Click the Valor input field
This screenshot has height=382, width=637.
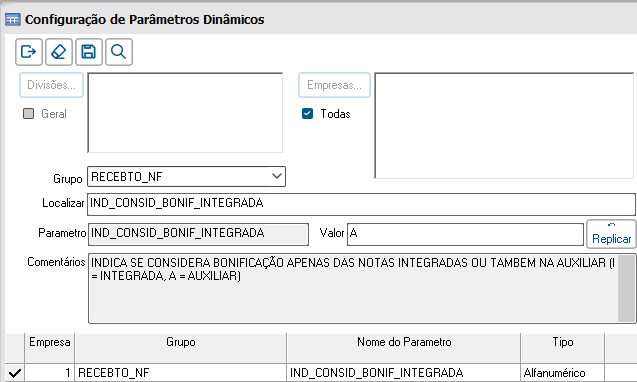click(x=465, y=234)
